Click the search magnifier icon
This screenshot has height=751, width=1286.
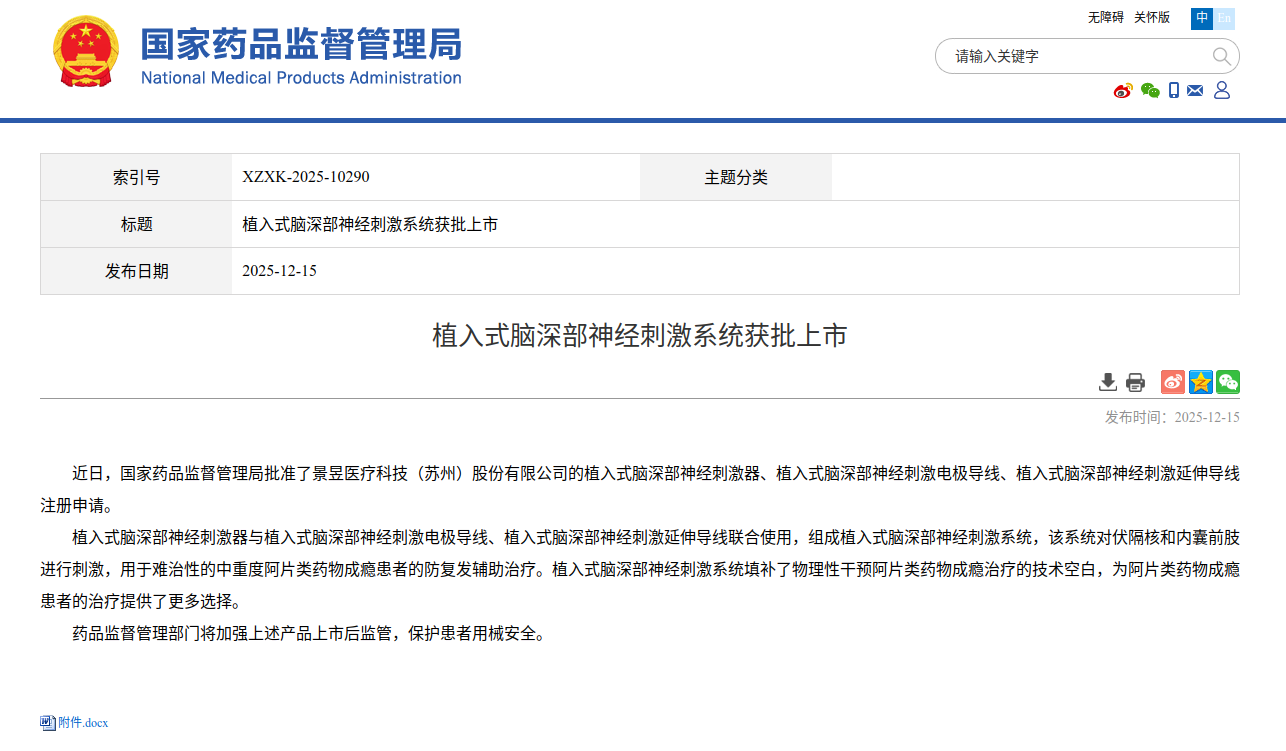[1221, 56]
